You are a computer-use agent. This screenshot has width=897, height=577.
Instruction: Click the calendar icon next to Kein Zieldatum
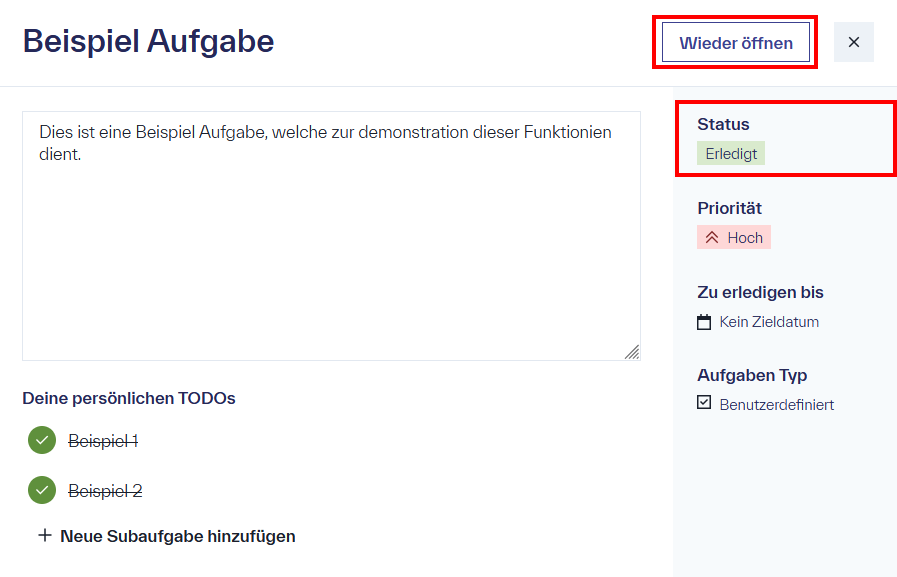[704, 321]
